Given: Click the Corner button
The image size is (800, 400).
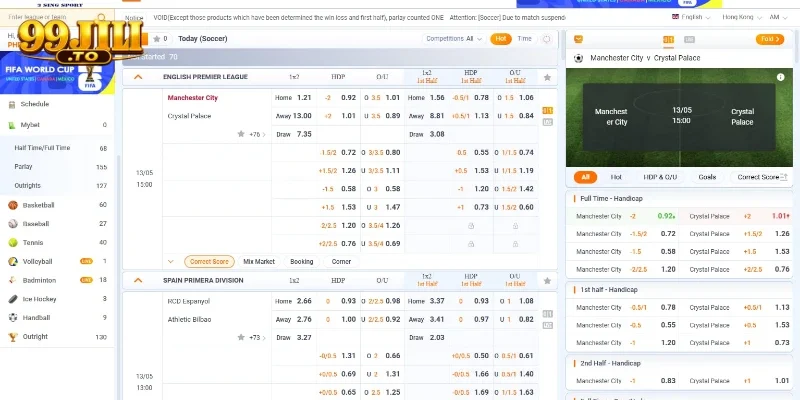Looking at the screenshot, I should pyautogui.click(x=341, y=262).
